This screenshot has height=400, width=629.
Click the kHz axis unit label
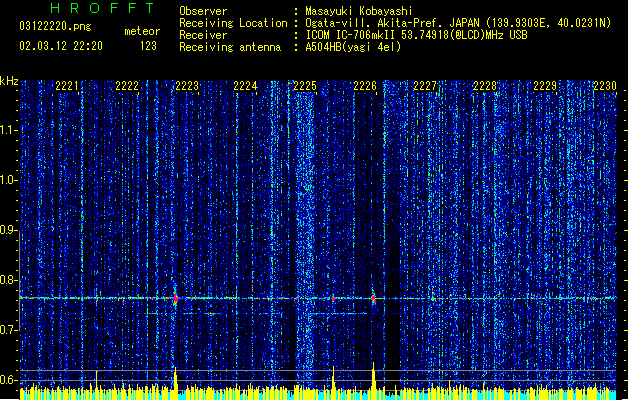9,81
